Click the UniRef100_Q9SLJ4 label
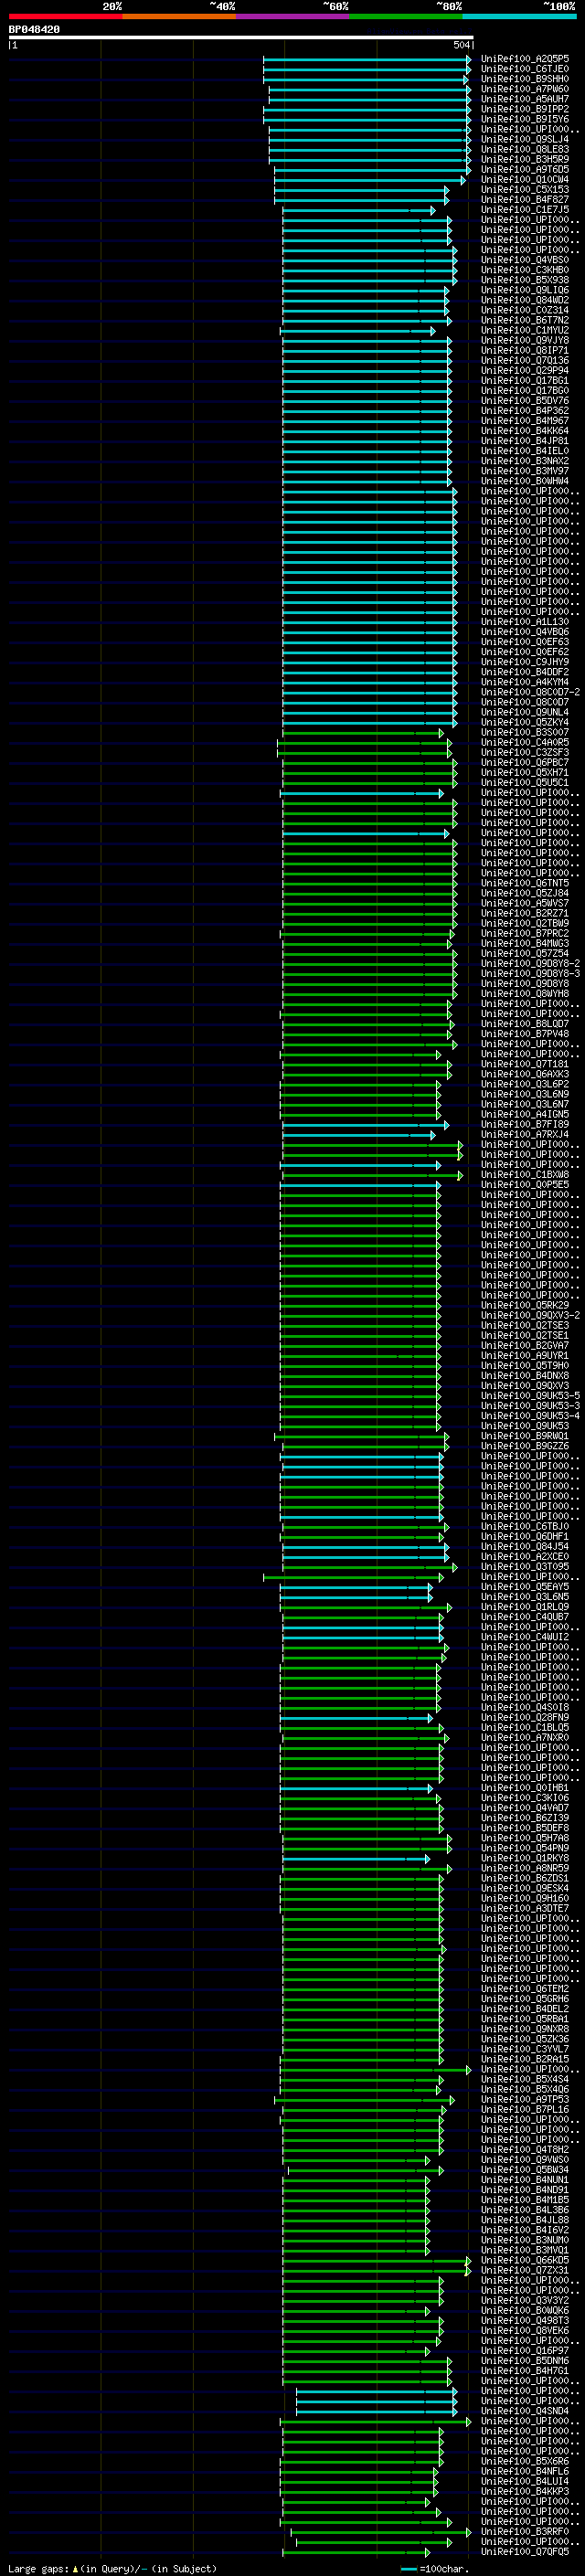Image resolution: width=585 pixels, height=2576 pixels. (525, 139)
